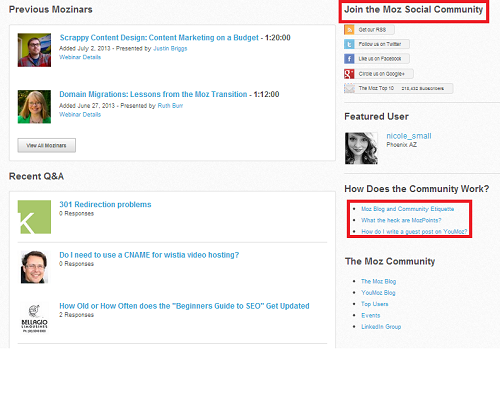Open presenter Ruth Burr profile link

170,106
